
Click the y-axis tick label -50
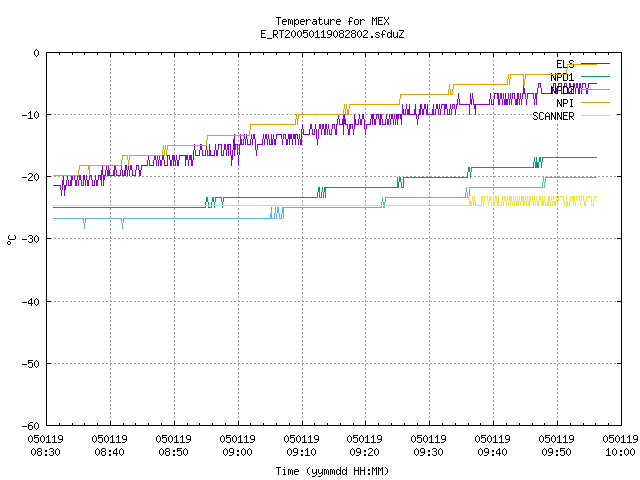coord(31,364)
